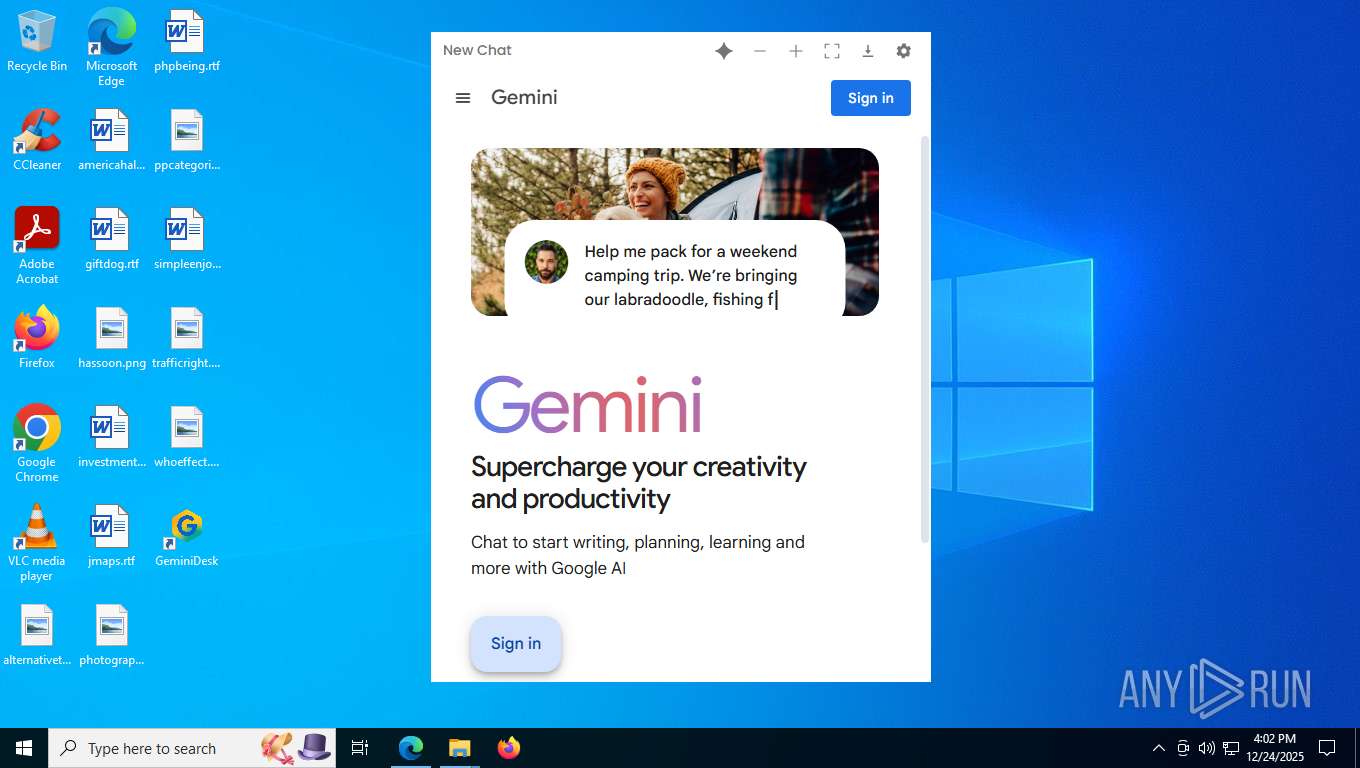Image resolution: width=1360 pixels, height=768 pixels.
Task: Show hidden system tray icons
Action: (1159, 748)
